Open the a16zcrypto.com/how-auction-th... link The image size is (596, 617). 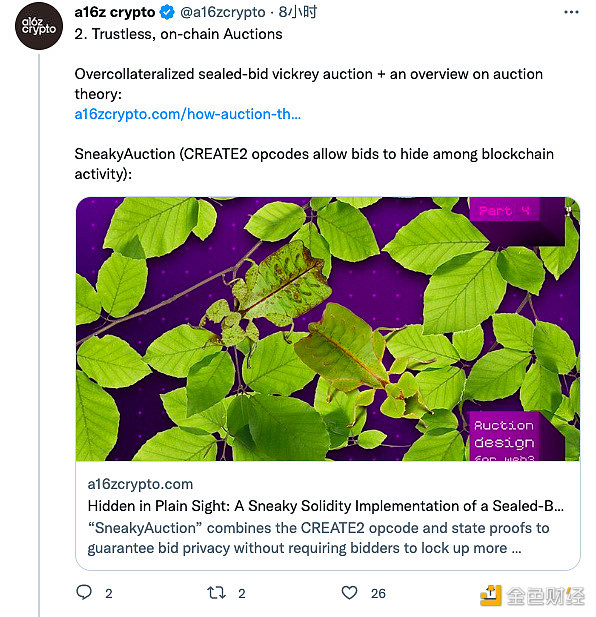point(188,114)
